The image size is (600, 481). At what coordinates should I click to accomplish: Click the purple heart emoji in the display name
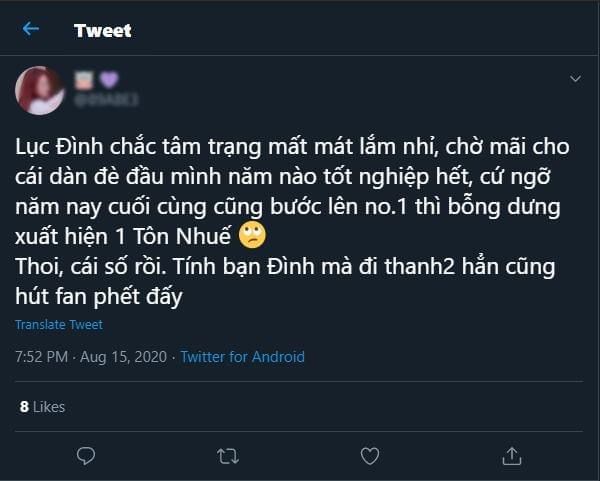pos(109,79)
